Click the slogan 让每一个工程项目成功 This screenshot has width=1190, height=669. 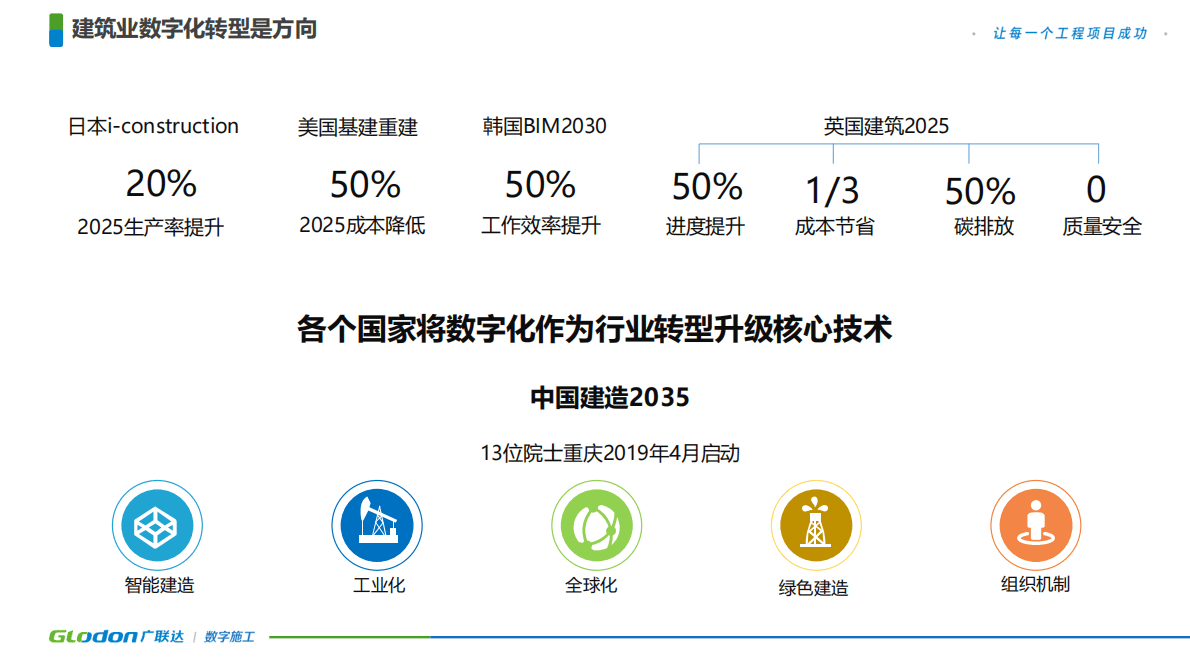coord(1069,33)
